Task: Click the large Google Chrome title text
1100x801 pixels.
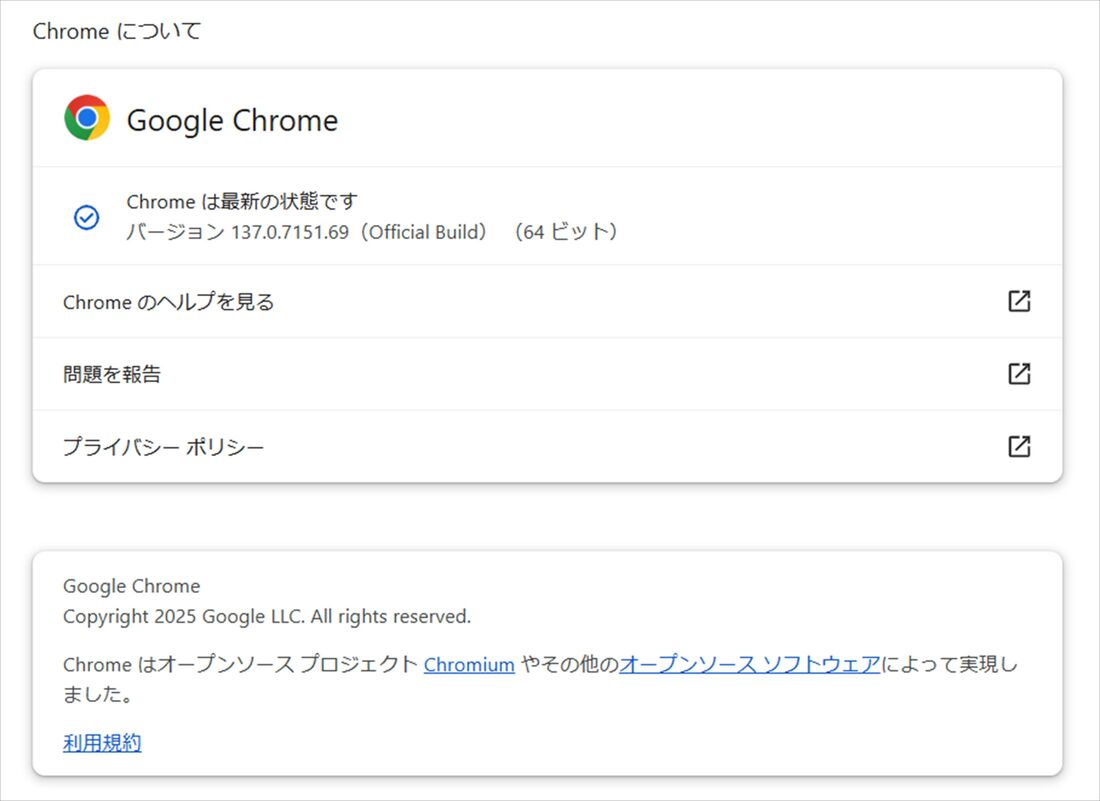Action: pos(232,121)
